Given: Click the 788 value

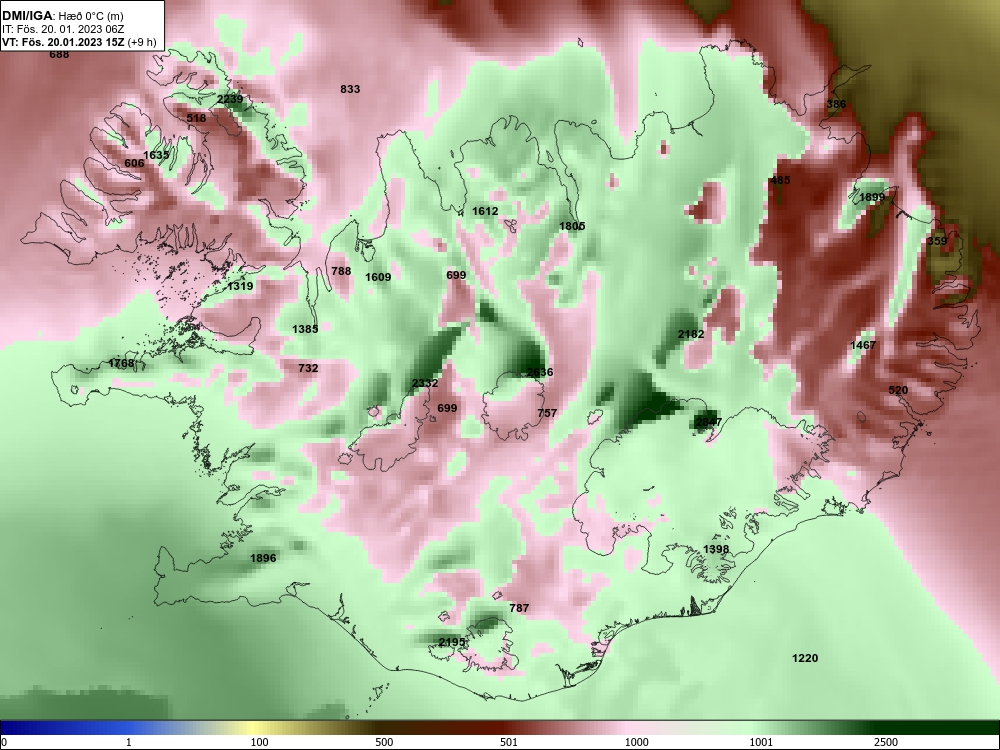Looking at the screenshot, I should click(x=341, y=272).
